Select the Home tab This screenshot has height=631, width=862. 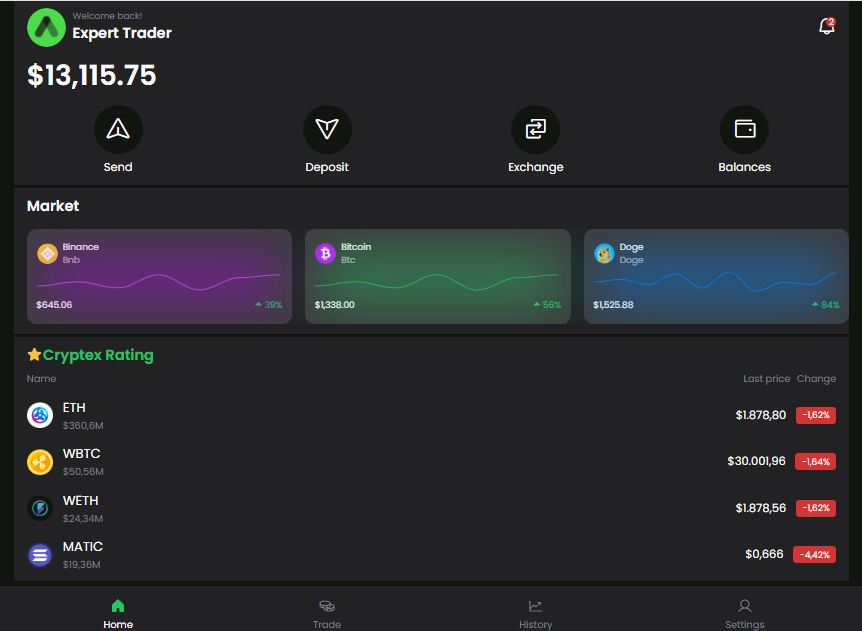point(118,614)
